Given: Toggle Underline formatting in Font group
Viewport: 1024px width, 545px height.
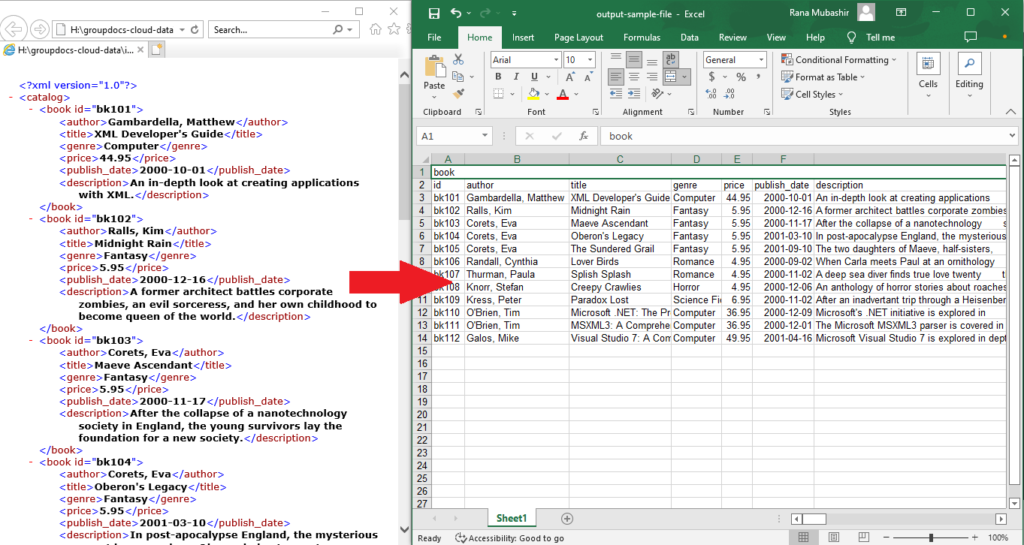Looking at the screenshot, I should 534,76.
